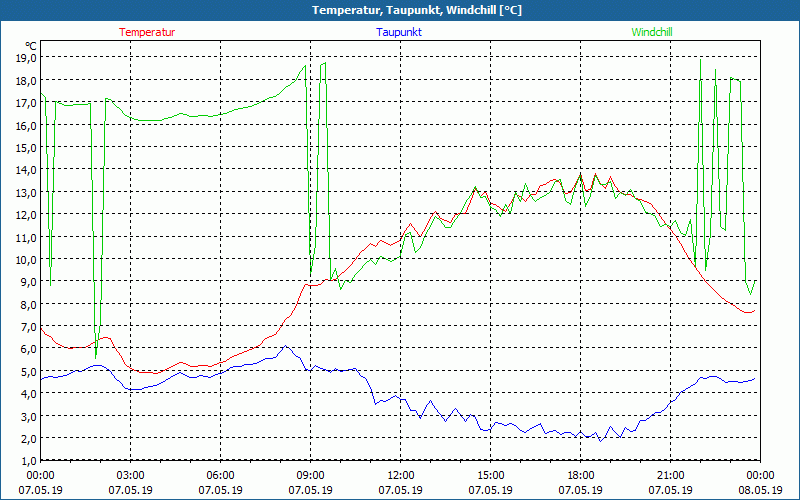The image size is (800, 500).
Task: Click the red Temperatur legend label
Action: [x=147, y=32]
